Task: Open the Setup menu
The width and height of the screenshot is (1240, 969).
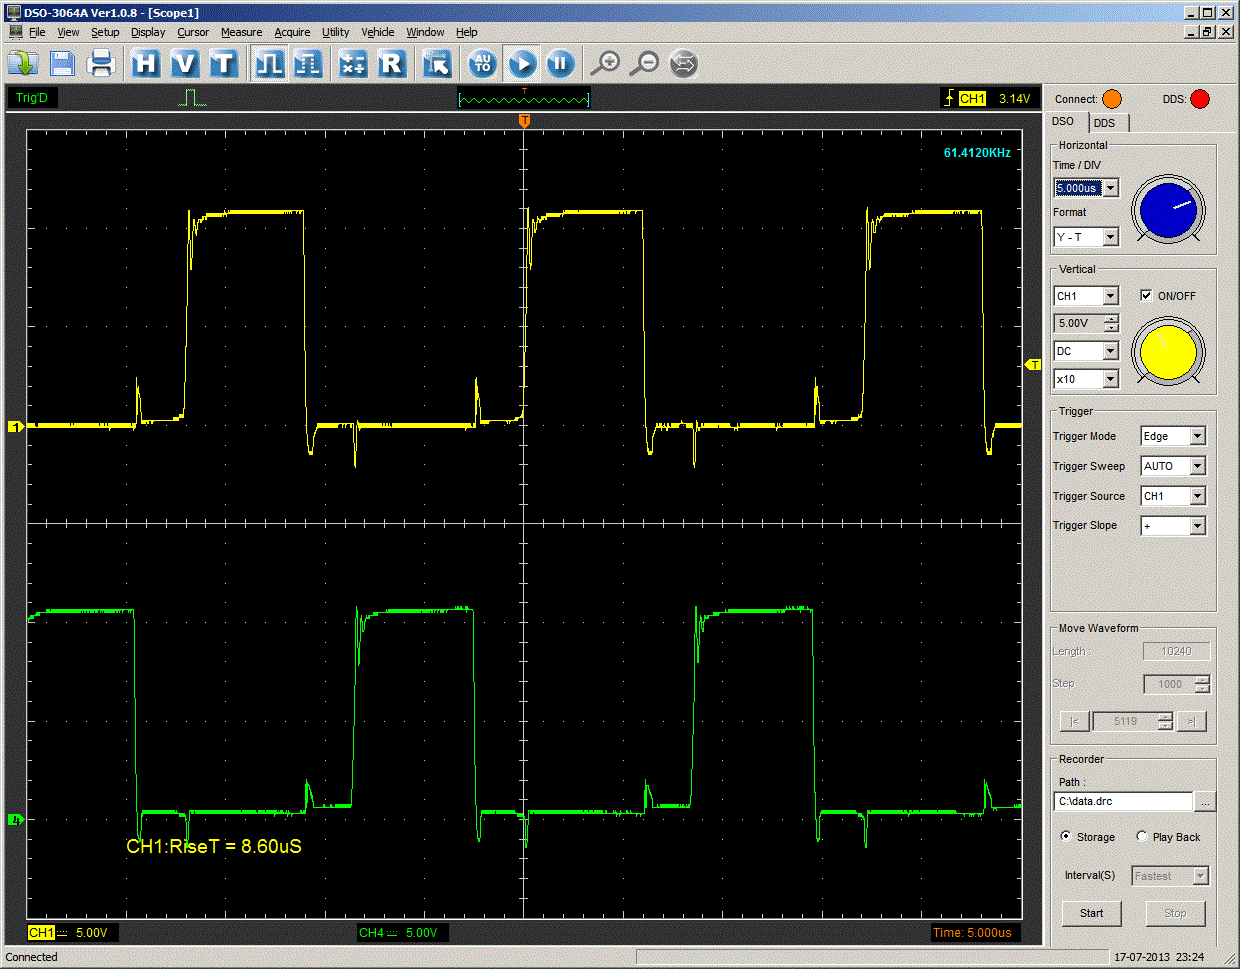Action: pos(105,32)
